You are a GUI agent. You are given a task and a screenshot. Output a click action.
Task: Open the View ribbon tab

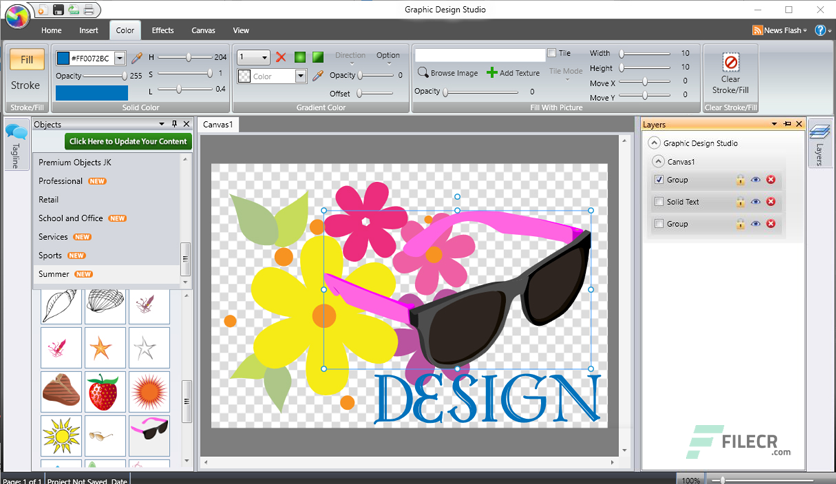[x=240, y=30]
